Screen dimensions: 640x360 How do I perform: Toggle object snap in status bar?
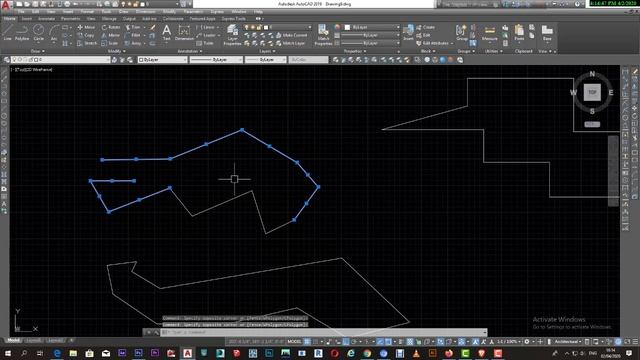click(388, 341)
